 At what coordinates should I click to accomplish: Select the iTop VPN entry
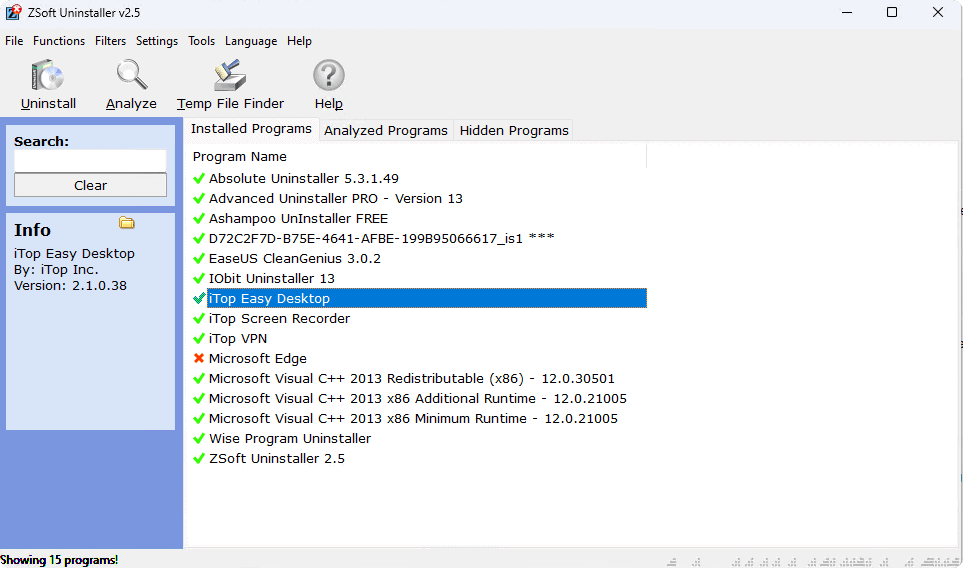[238, 338]
